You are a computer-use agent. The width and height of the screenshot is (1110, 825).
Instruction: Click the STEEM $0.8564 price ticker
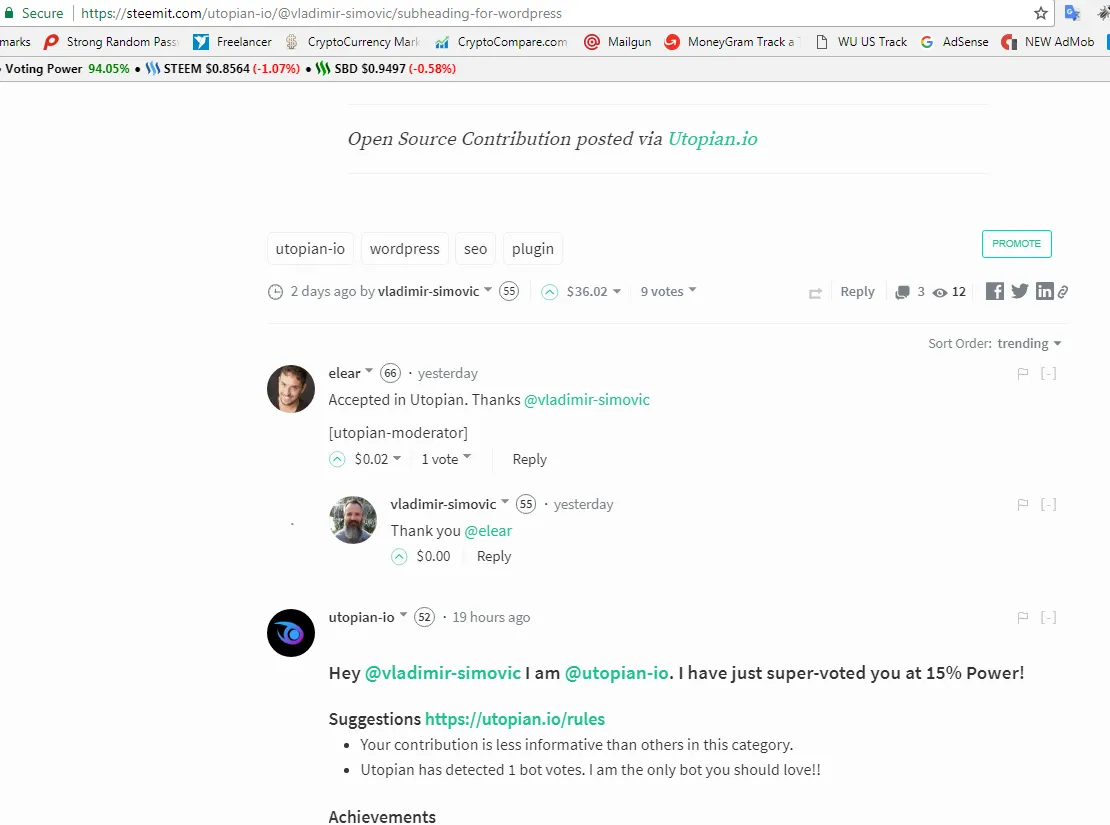222,69
